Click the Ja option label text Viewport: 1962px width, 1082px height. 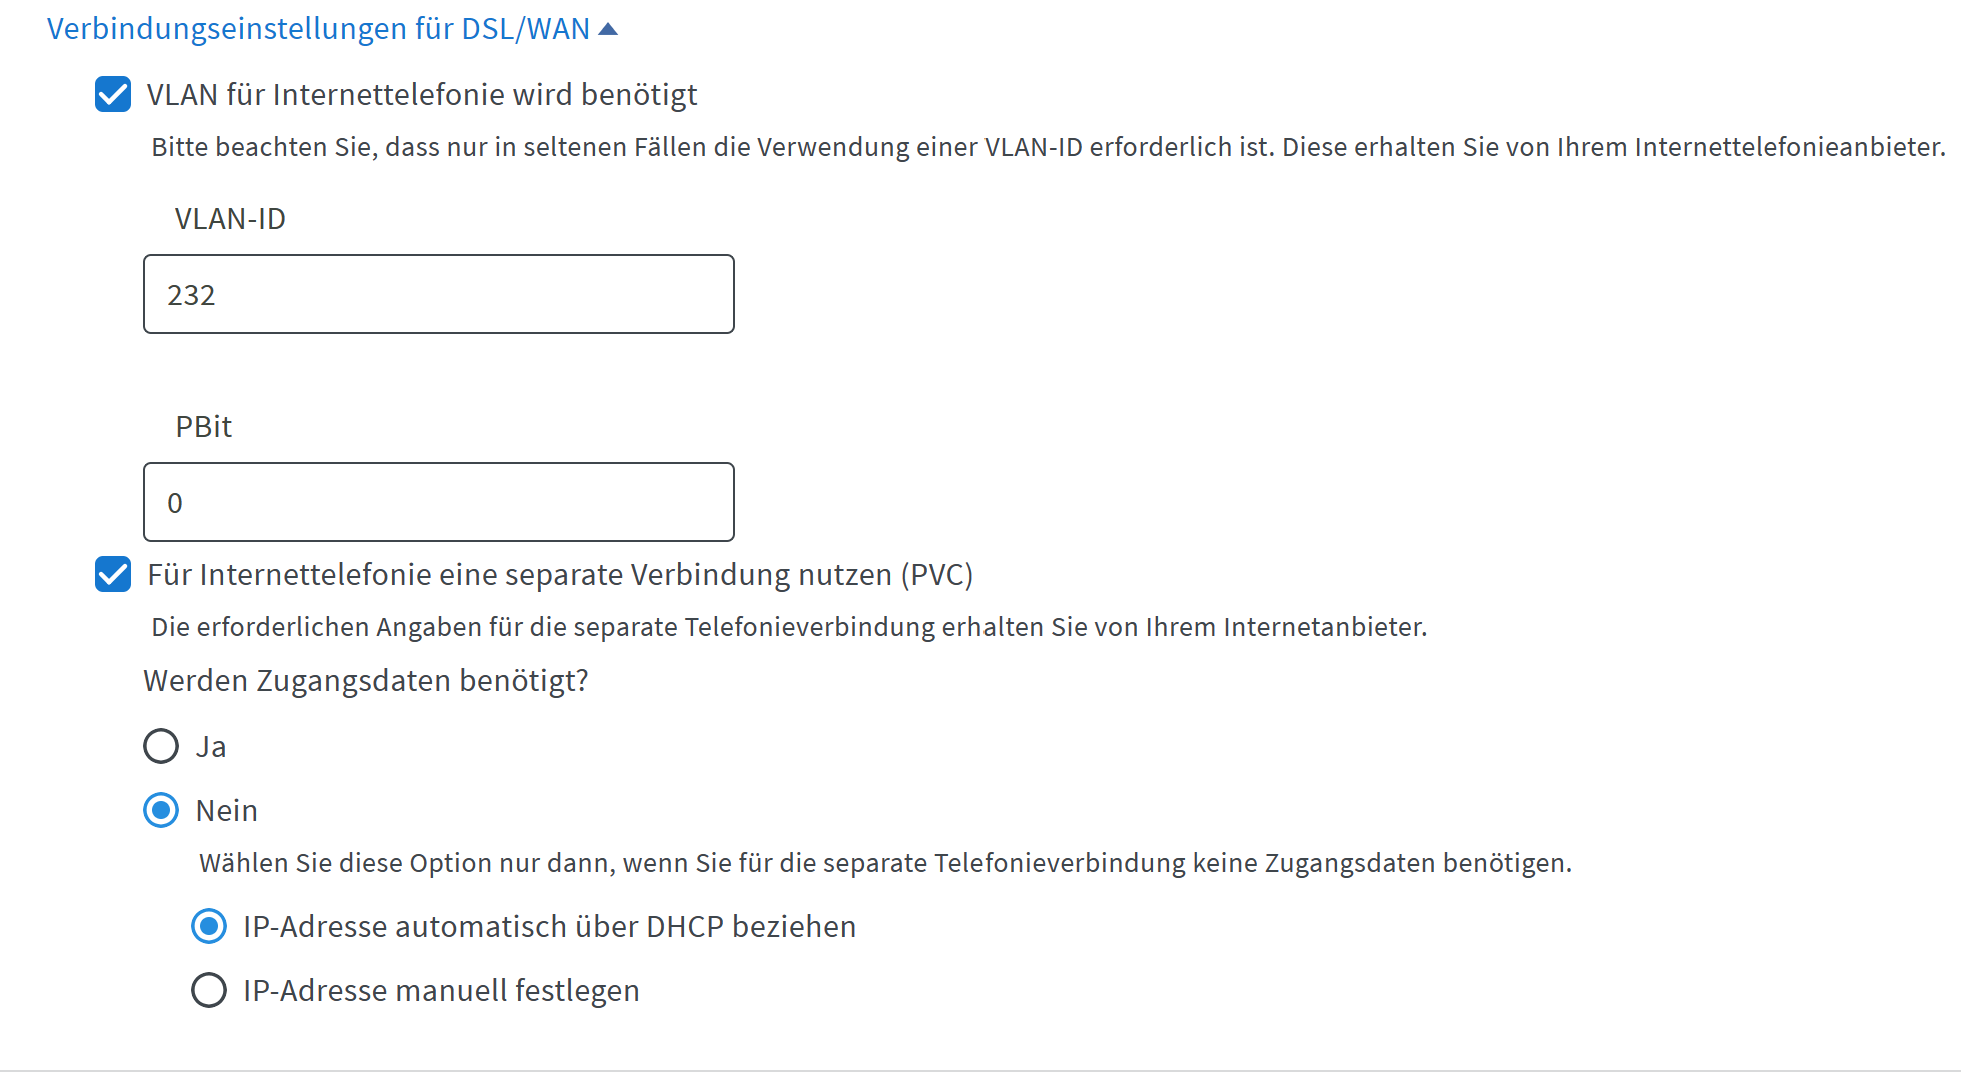[x=211, y=747]
